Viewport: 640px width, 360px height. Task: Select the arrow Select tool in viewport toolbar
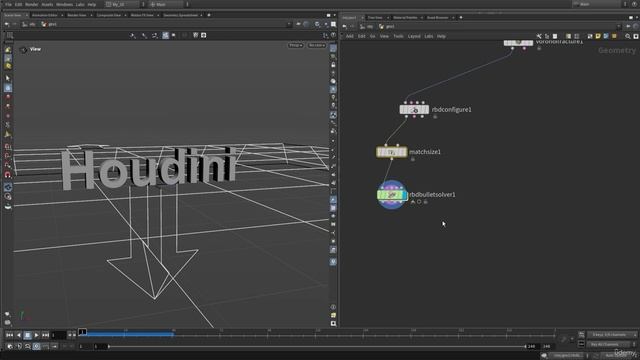coord(8,78)
